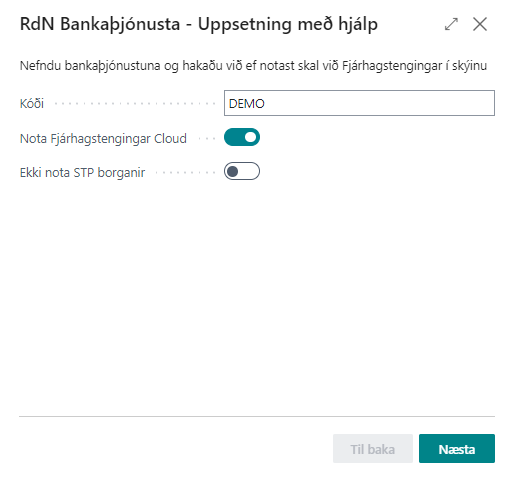Enable the Ekki nota STP borganir toggle
514x484 pixels.
pyautogui.click(x=242, y=171)
